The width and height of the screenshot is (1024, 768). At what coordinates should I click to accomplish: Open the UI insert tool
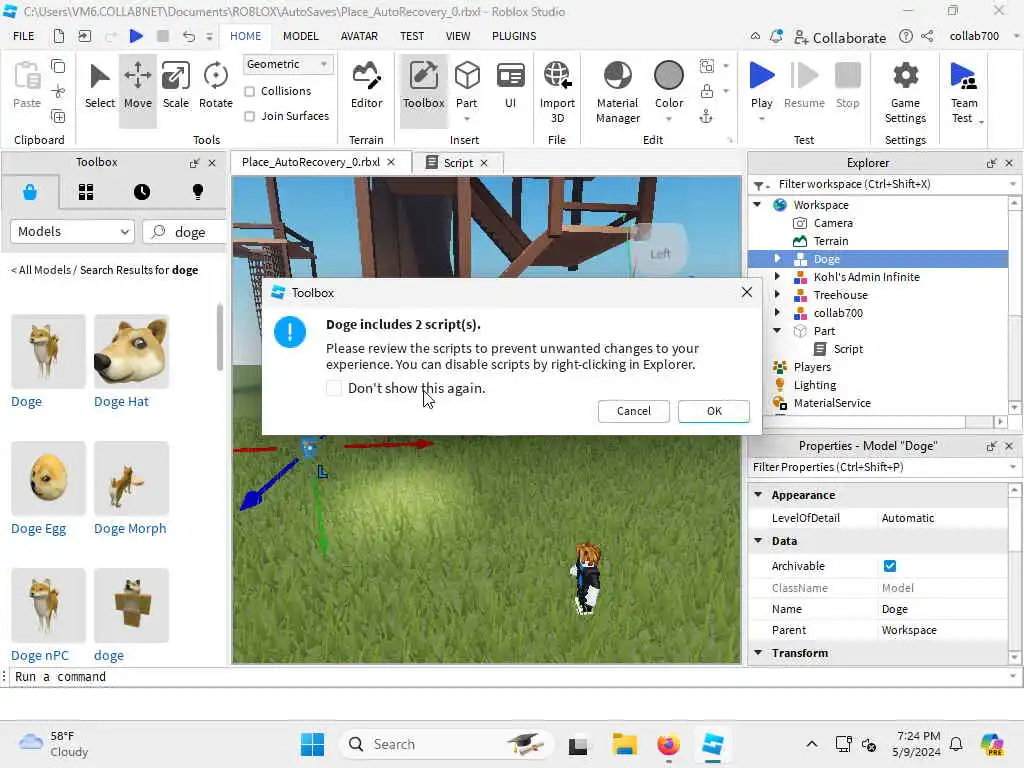pos(511,86)
